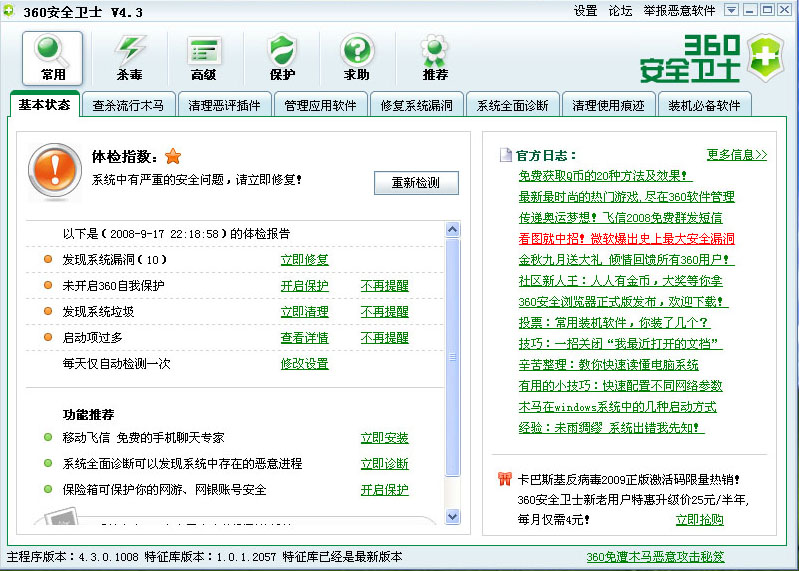Open the 木马在windows系统中的几种启动方式 article
Screen dimensions: 799x571
(618, 406)
